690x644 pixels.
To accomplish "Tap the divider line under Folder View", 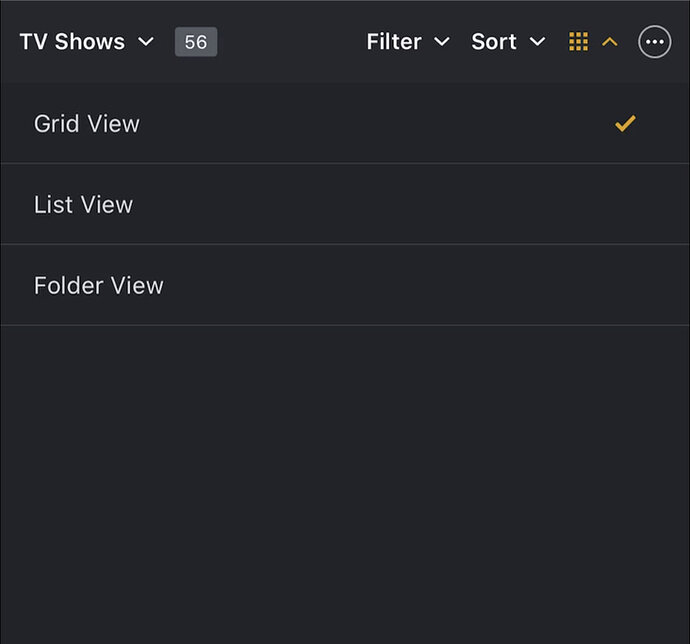I will point(345,325).
